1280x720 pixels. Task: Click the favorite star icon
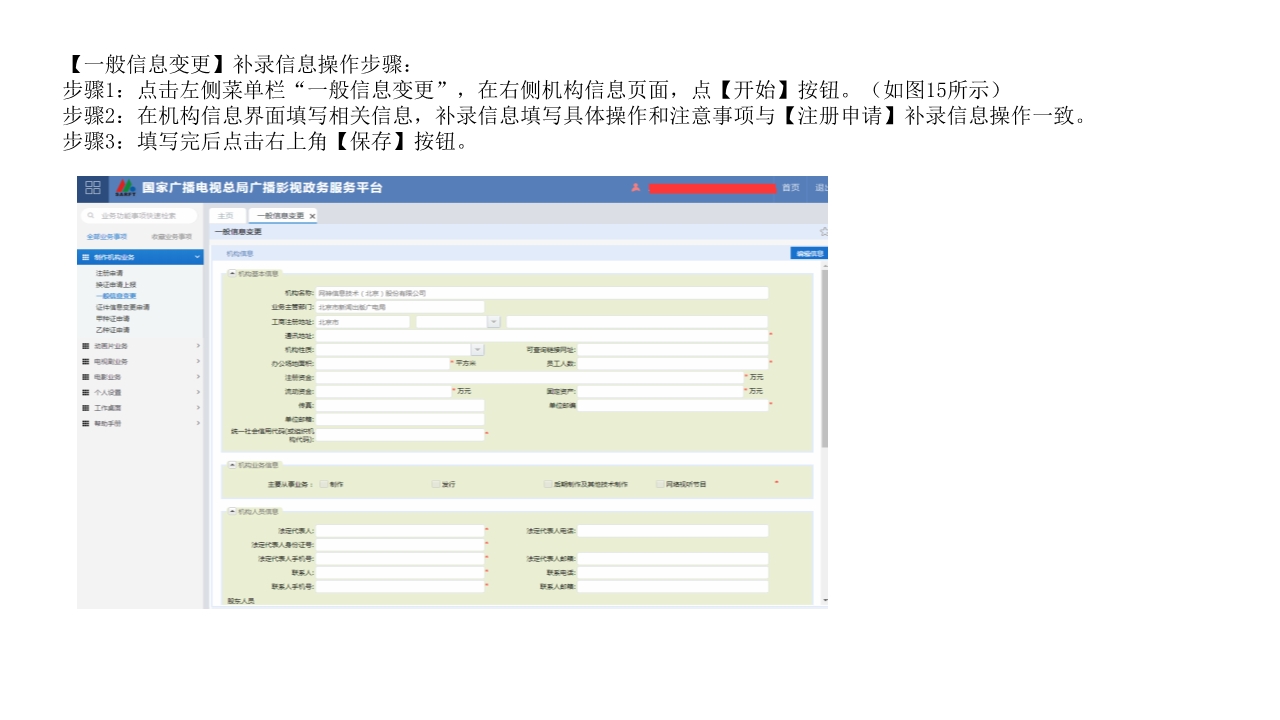(x=823, y=231)
